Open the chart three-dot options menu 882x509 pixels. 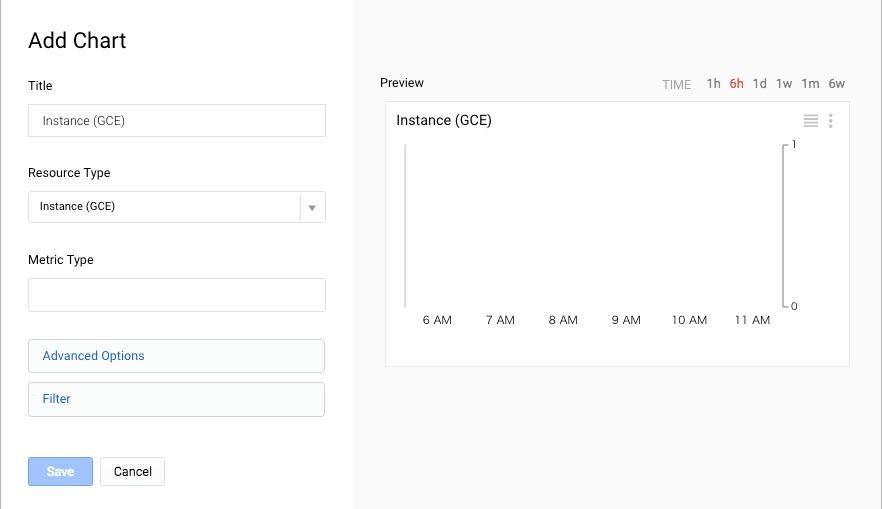pos(831,120)
